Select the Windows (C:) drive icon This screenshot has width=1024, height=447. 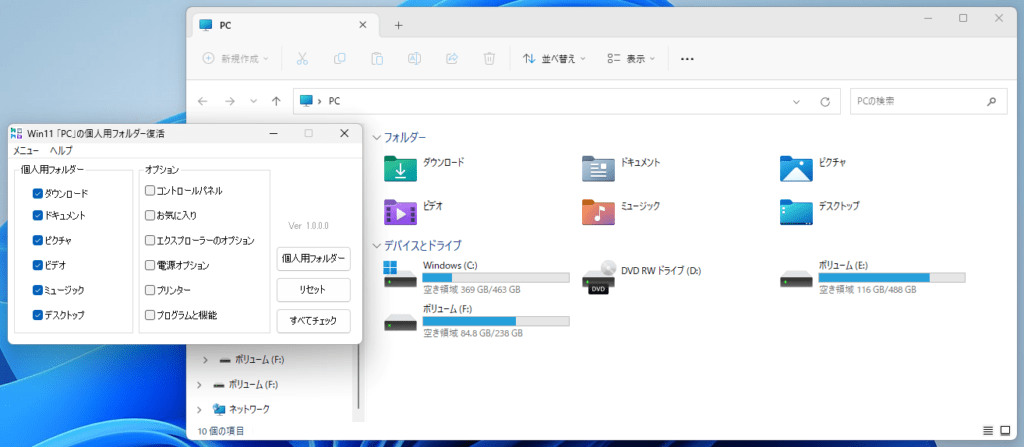pos(400,275)
